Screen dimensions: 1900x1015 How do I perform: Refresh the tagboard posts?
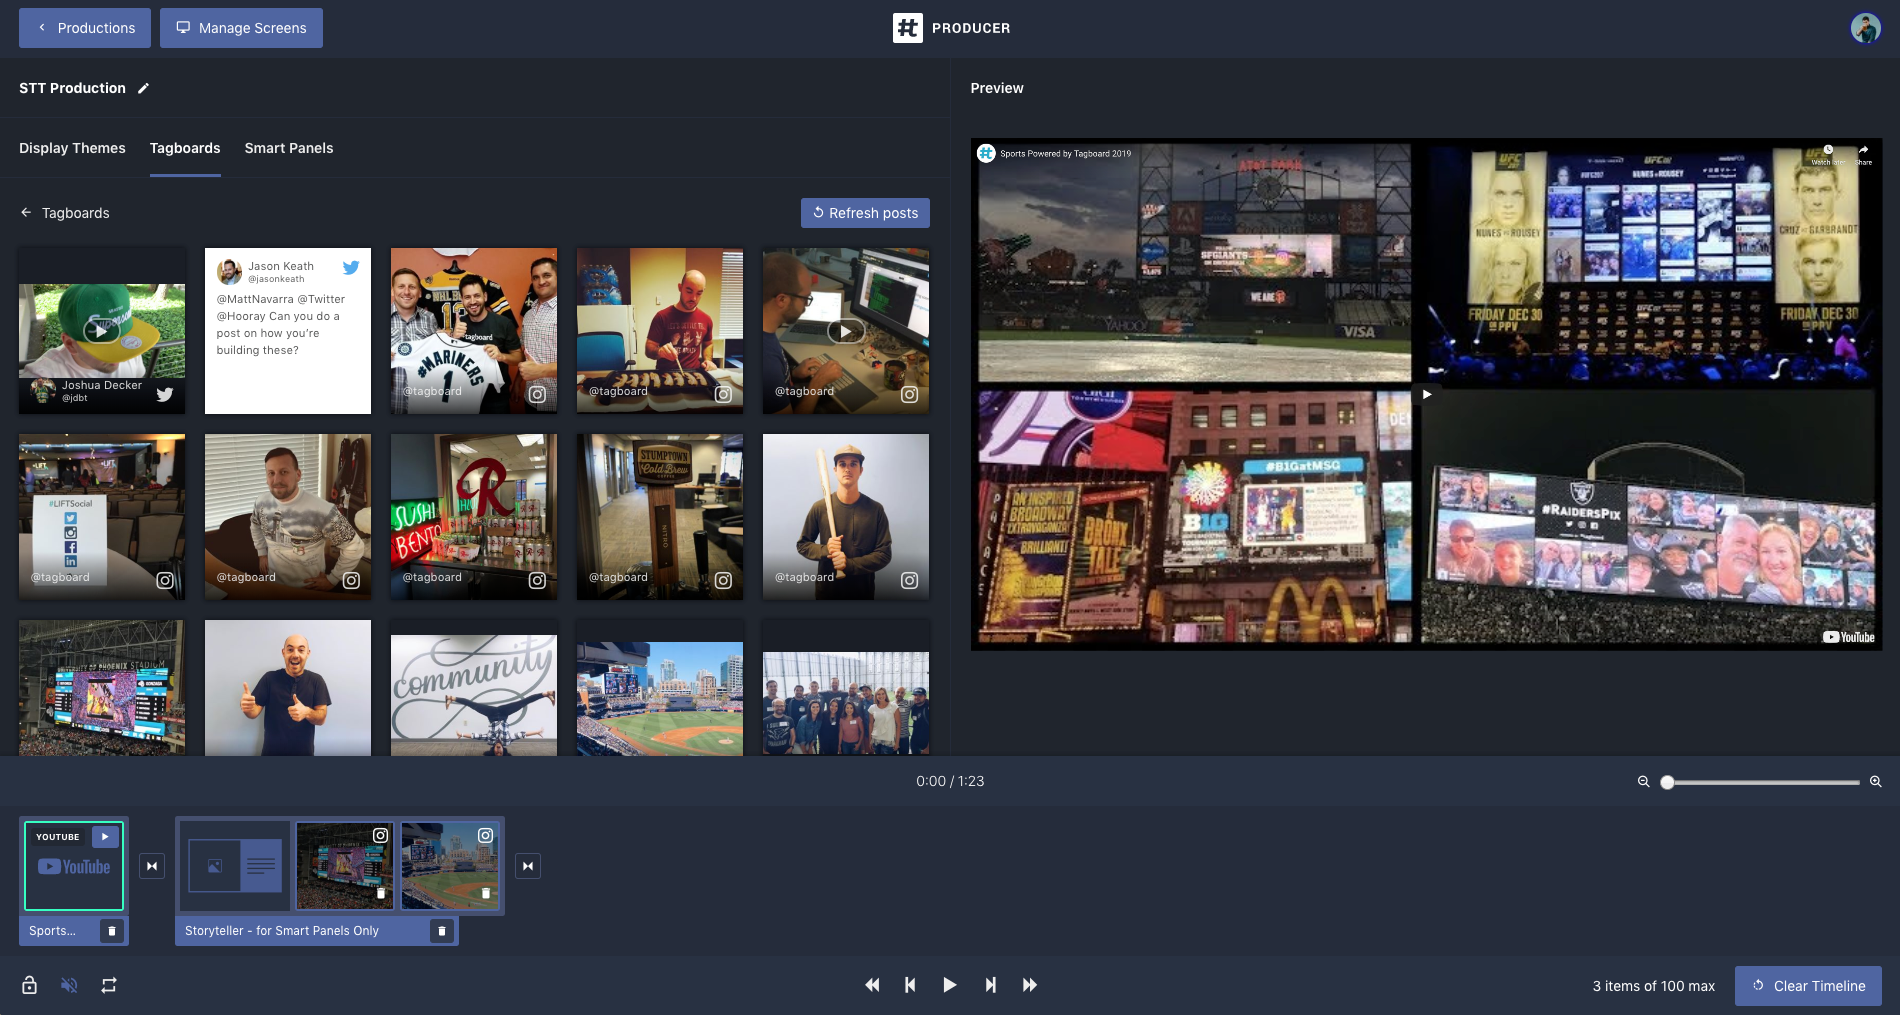(865, 213)
